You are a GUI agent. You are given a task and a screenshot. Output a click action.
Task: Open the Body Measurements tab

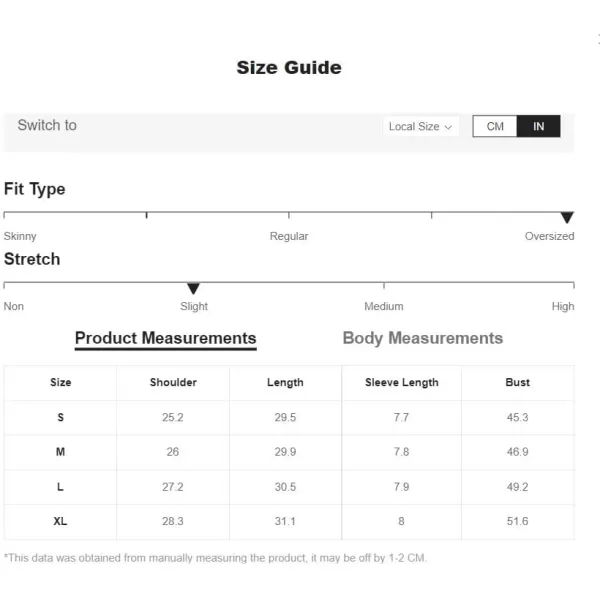pos(422,338)
